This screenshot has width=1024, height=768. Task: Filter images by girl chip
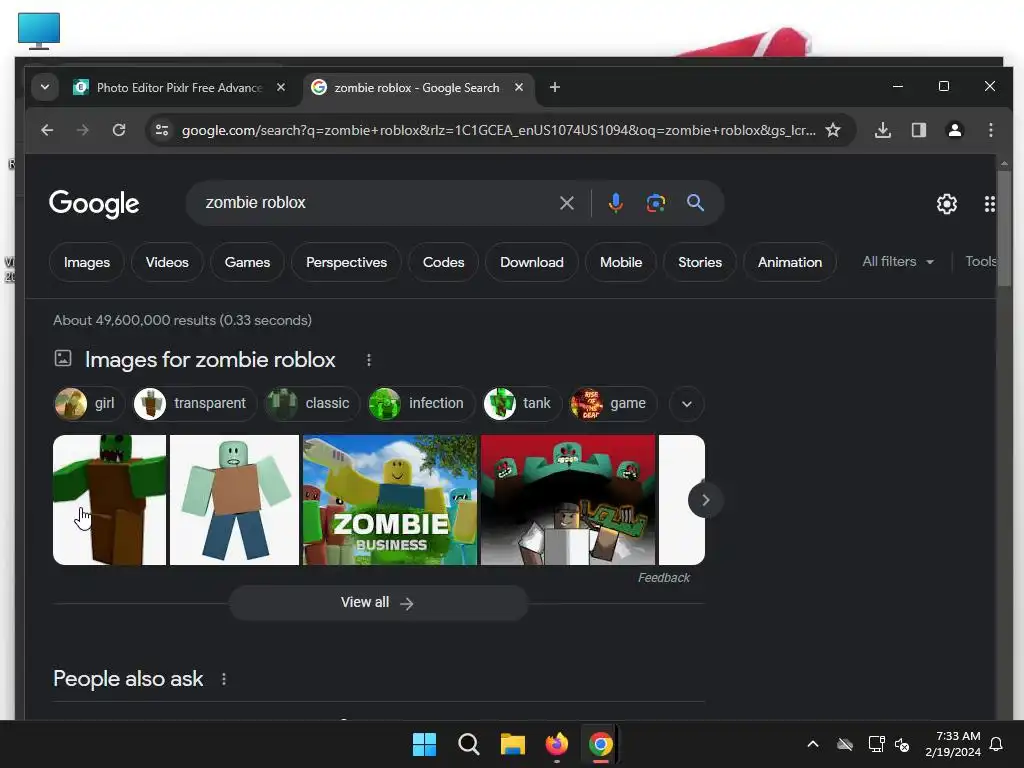[x=87, y=404]
